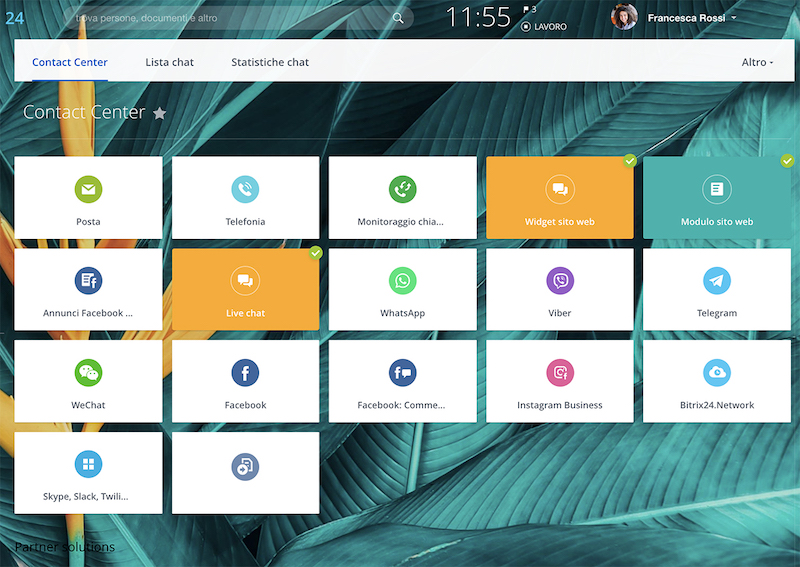Image resolution: width=800 pixels, height=567 pixels.
Task: Click the notification flag counter icon
Action: [x=529, y=9]
